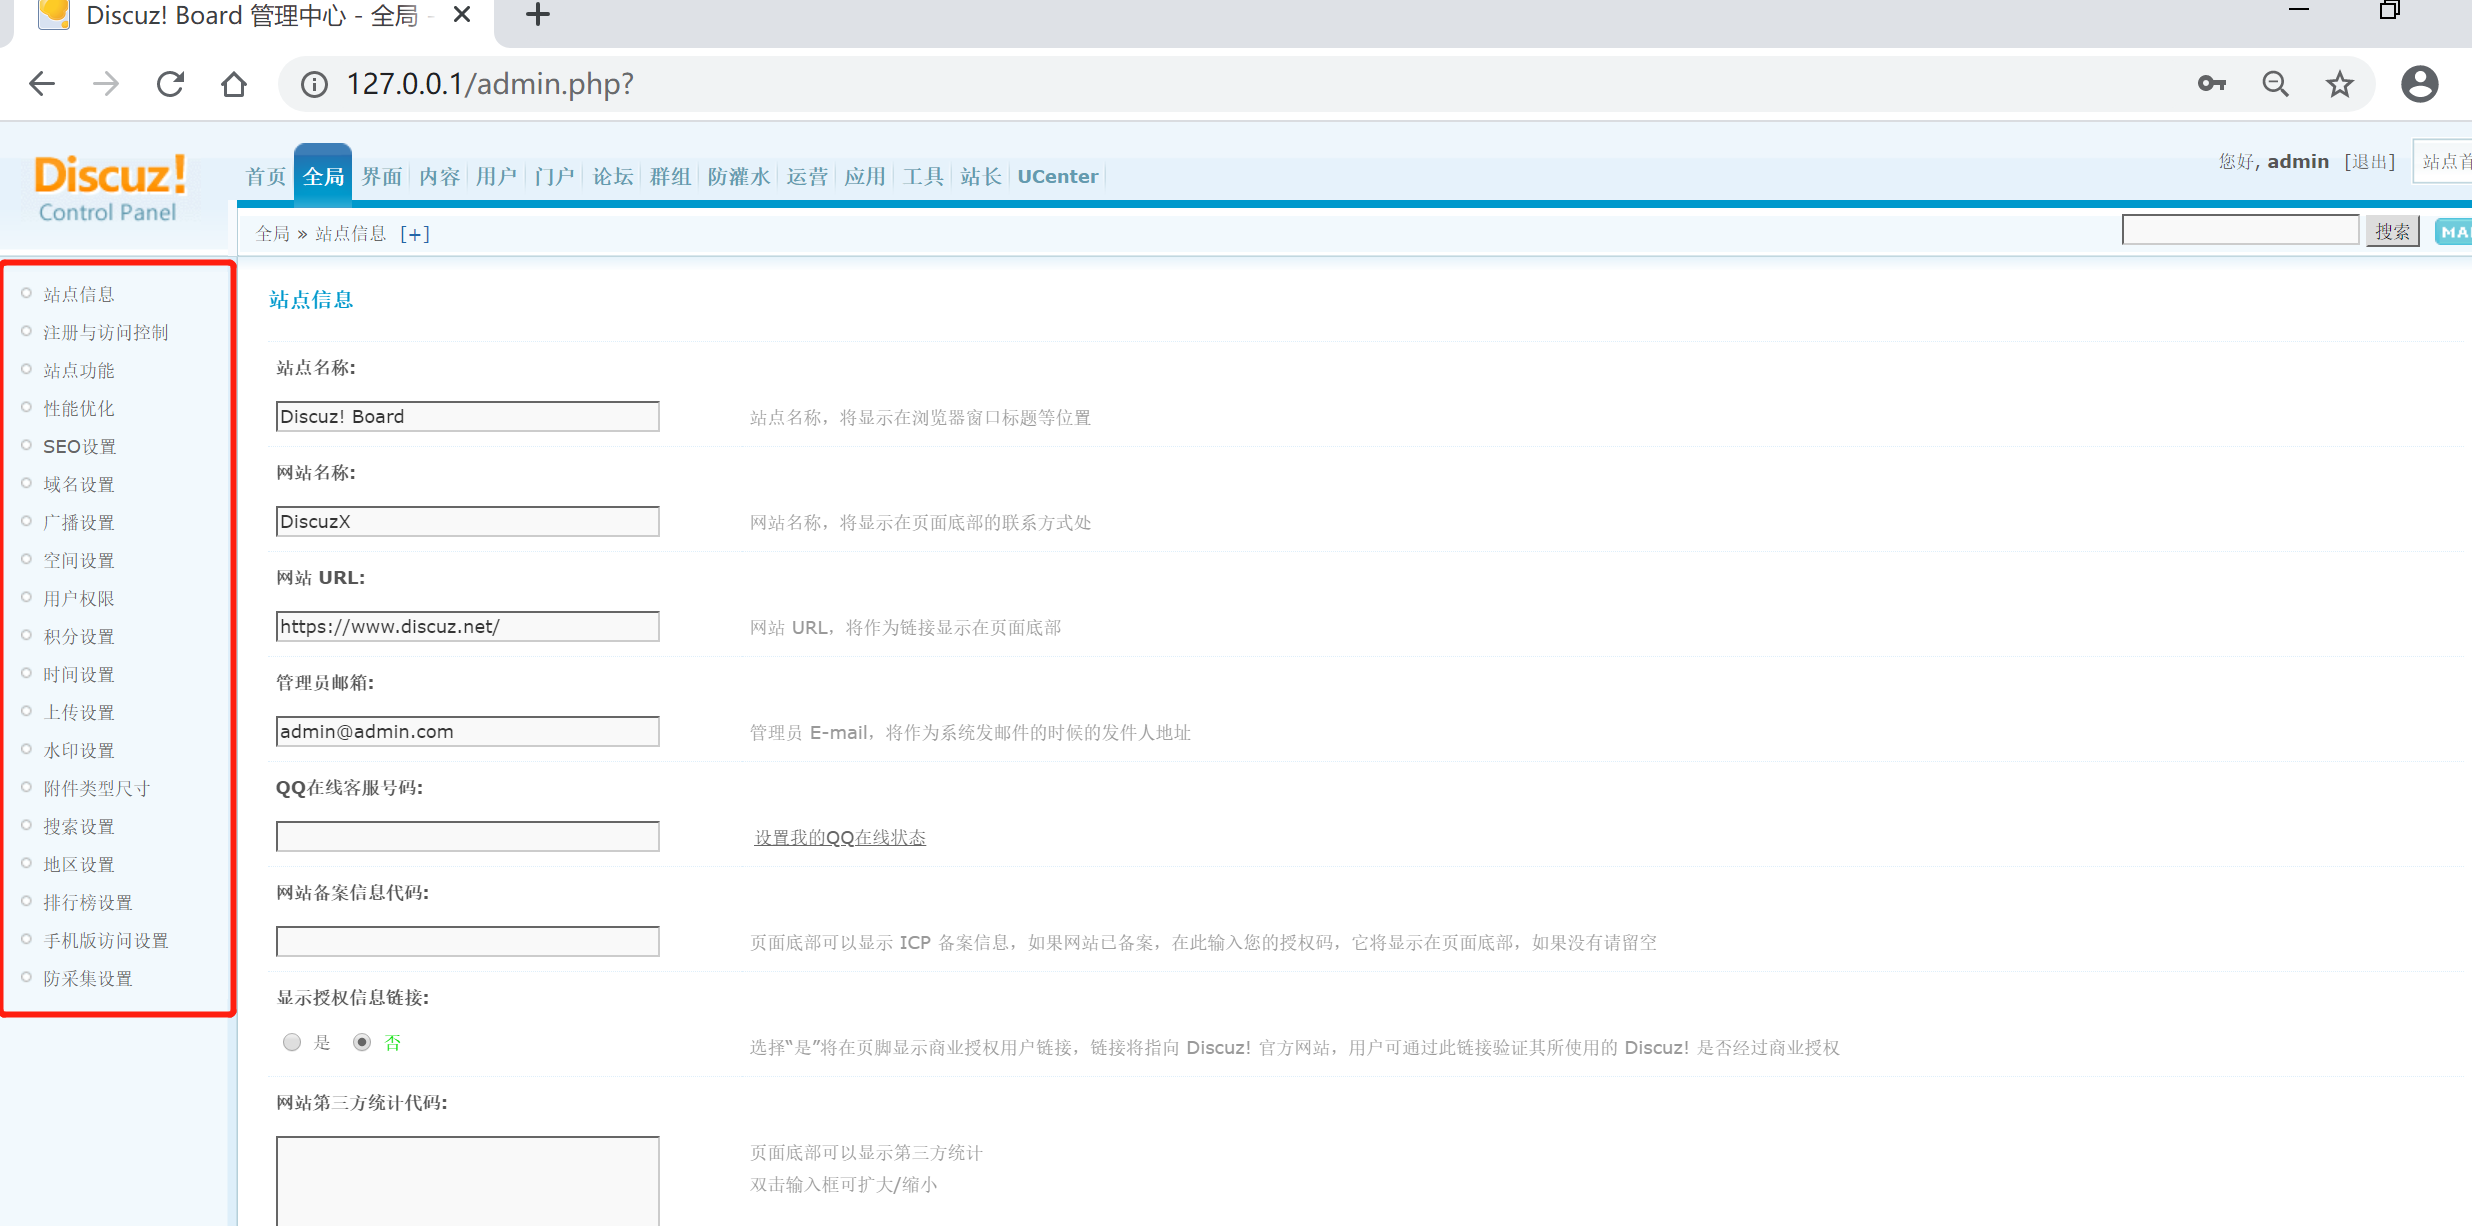The image size is (2472, 1226).
Task: Click the [+] next to 站点信息 breadcrumb
Action: pyautogui.click(x=414, y=234)
